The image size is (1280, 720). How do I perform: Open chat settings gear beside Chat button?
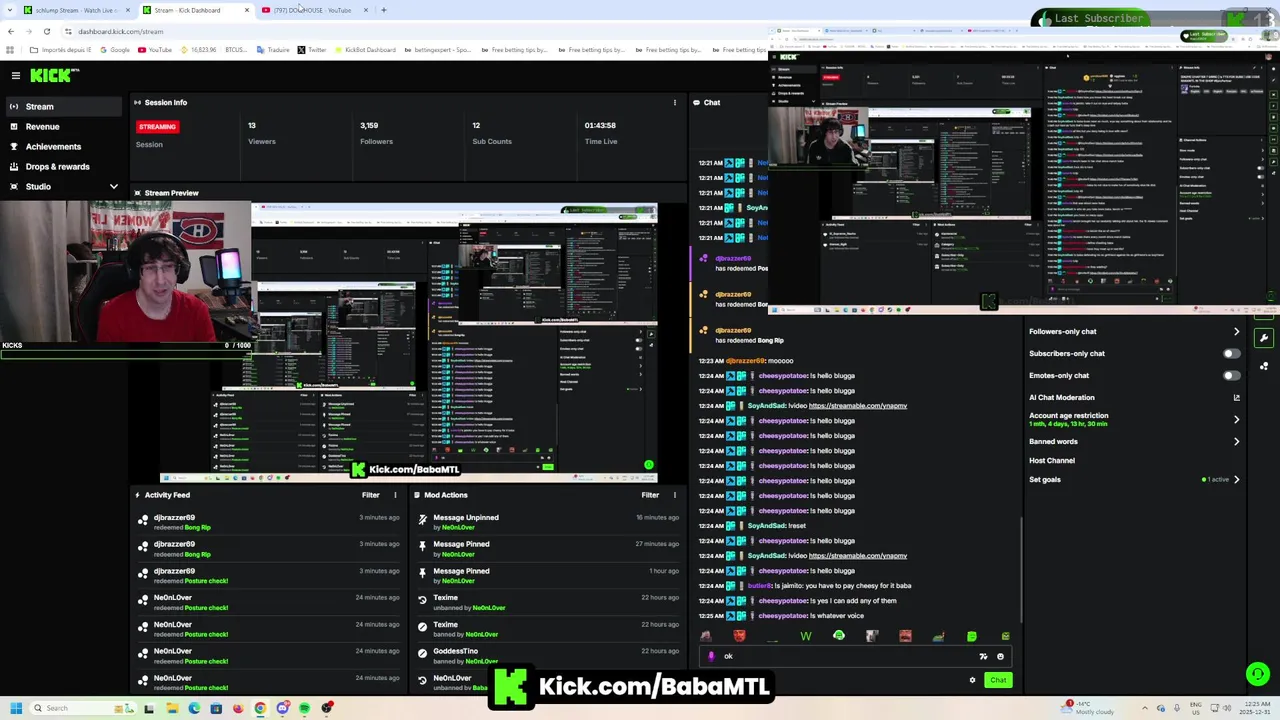972,680
